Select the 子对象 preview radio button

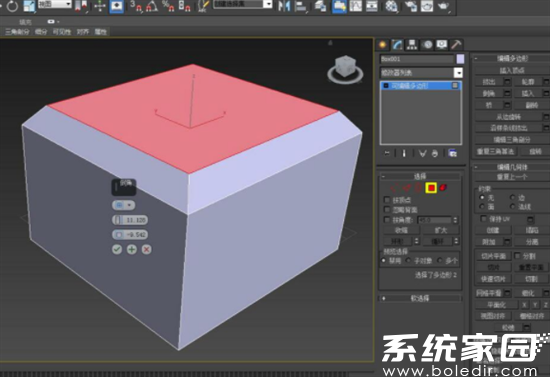point(409,261)
